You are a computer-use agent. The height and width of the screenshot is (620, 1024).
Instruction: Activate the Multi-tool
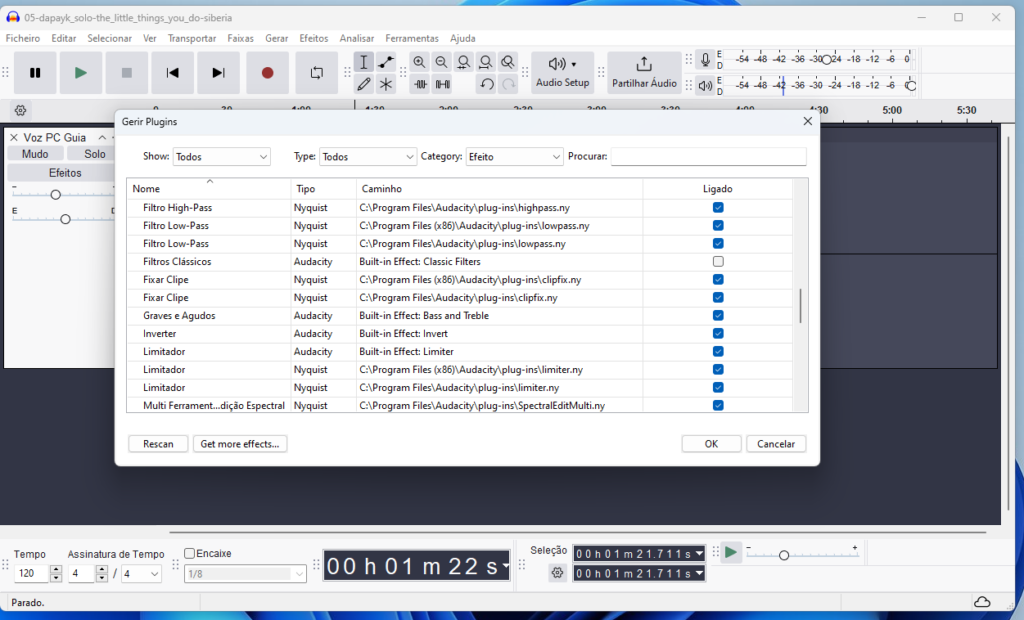[x=386, y=84]
